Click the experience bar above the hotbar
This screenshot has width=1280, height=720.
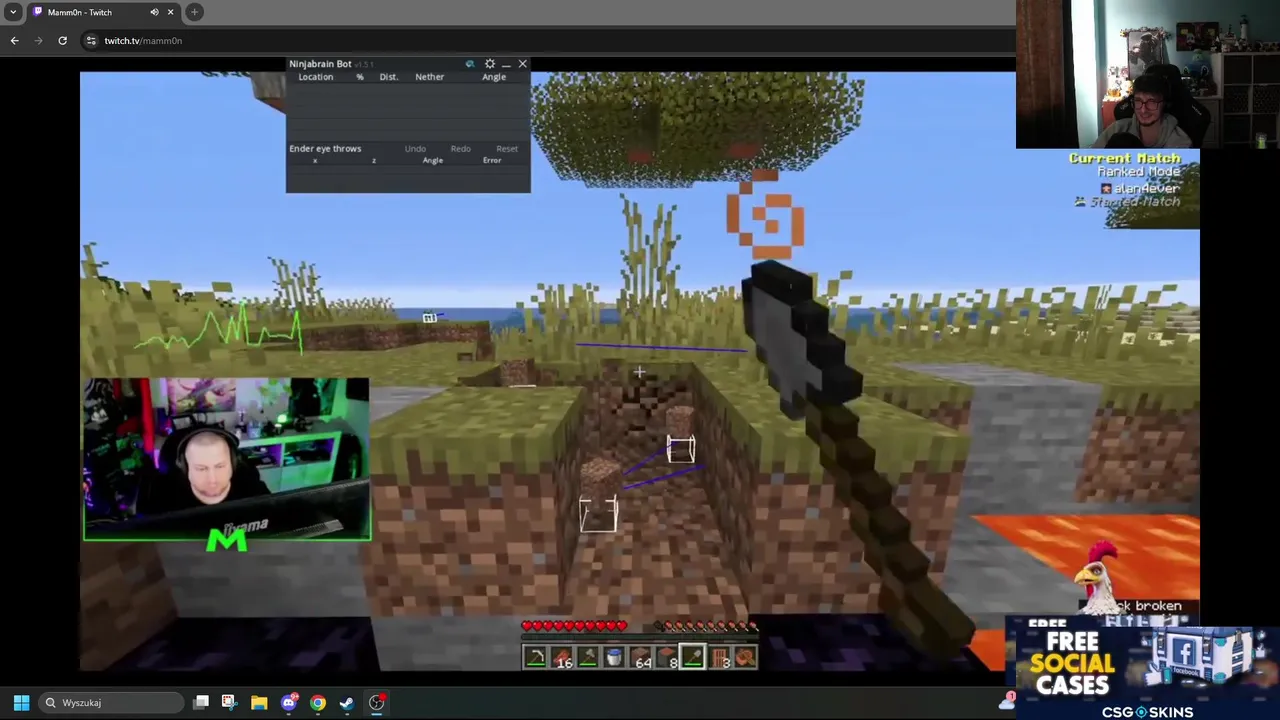point(640,638)
